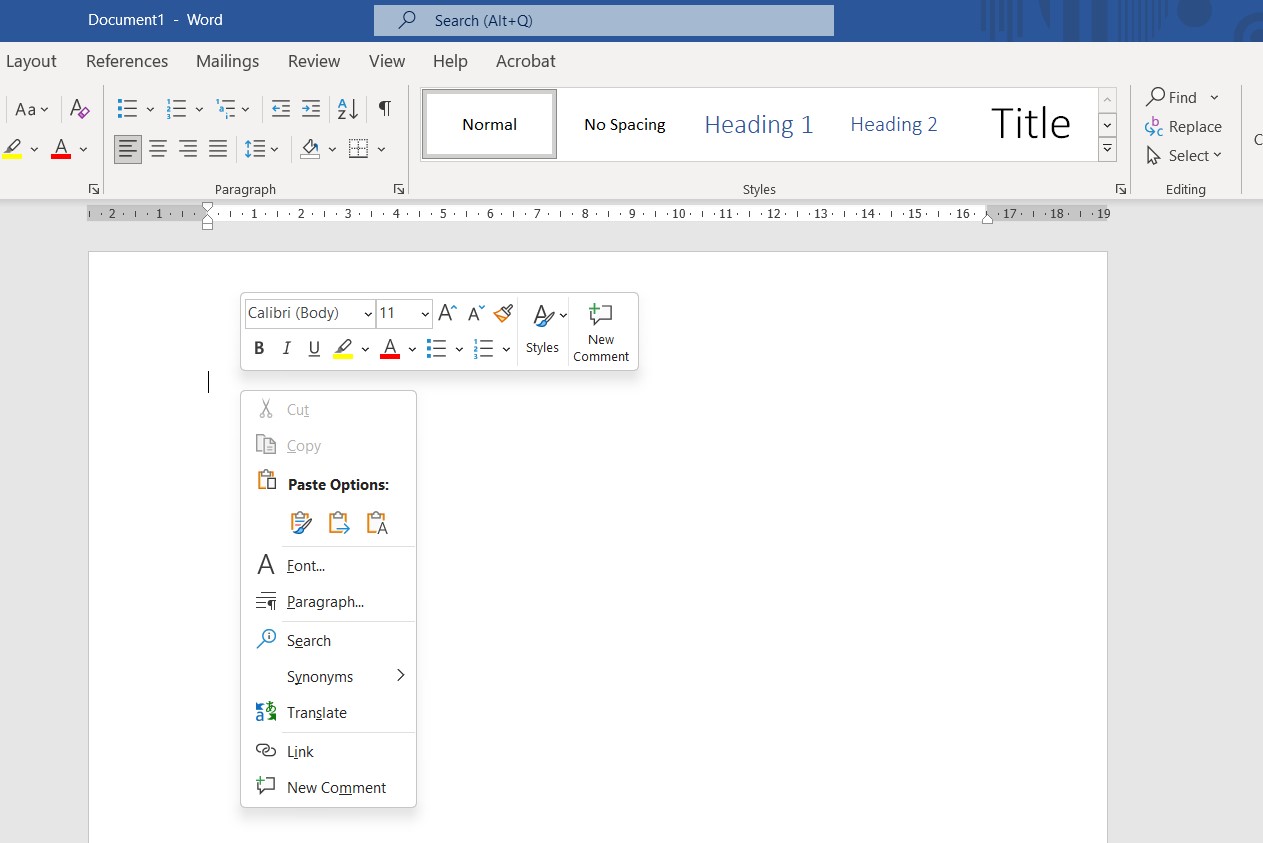Open the Layout ribbon tab

[x=31, y=61]
